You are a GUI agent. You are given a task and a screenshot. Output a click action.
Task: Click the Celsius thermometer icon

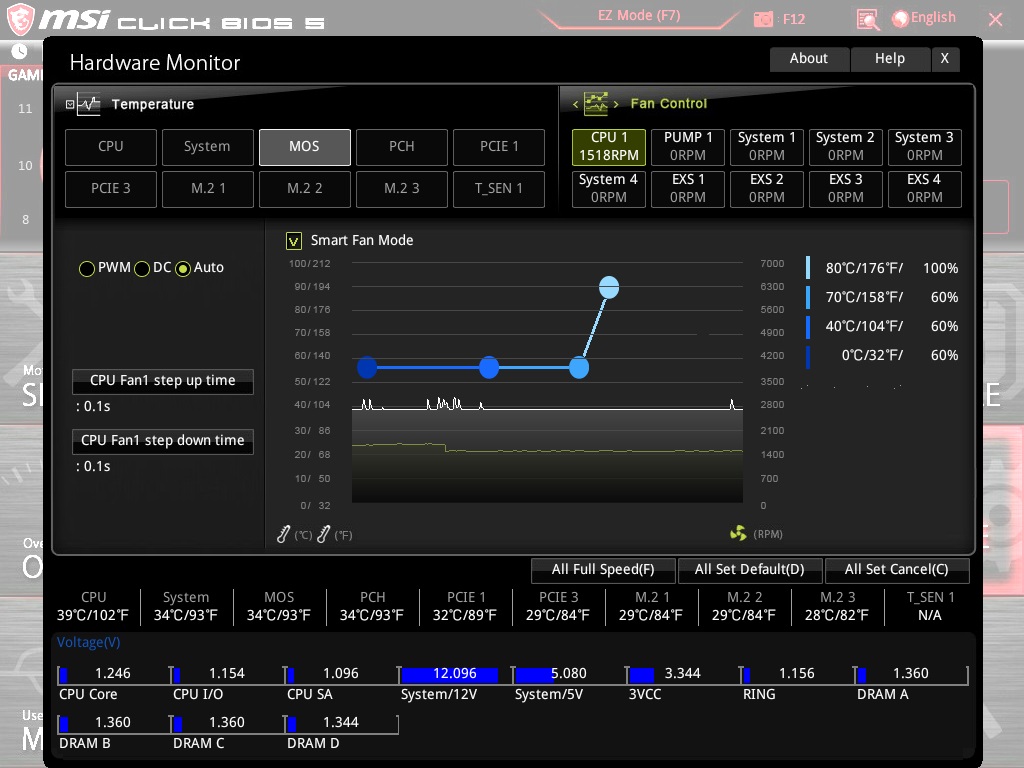[283, 534]
